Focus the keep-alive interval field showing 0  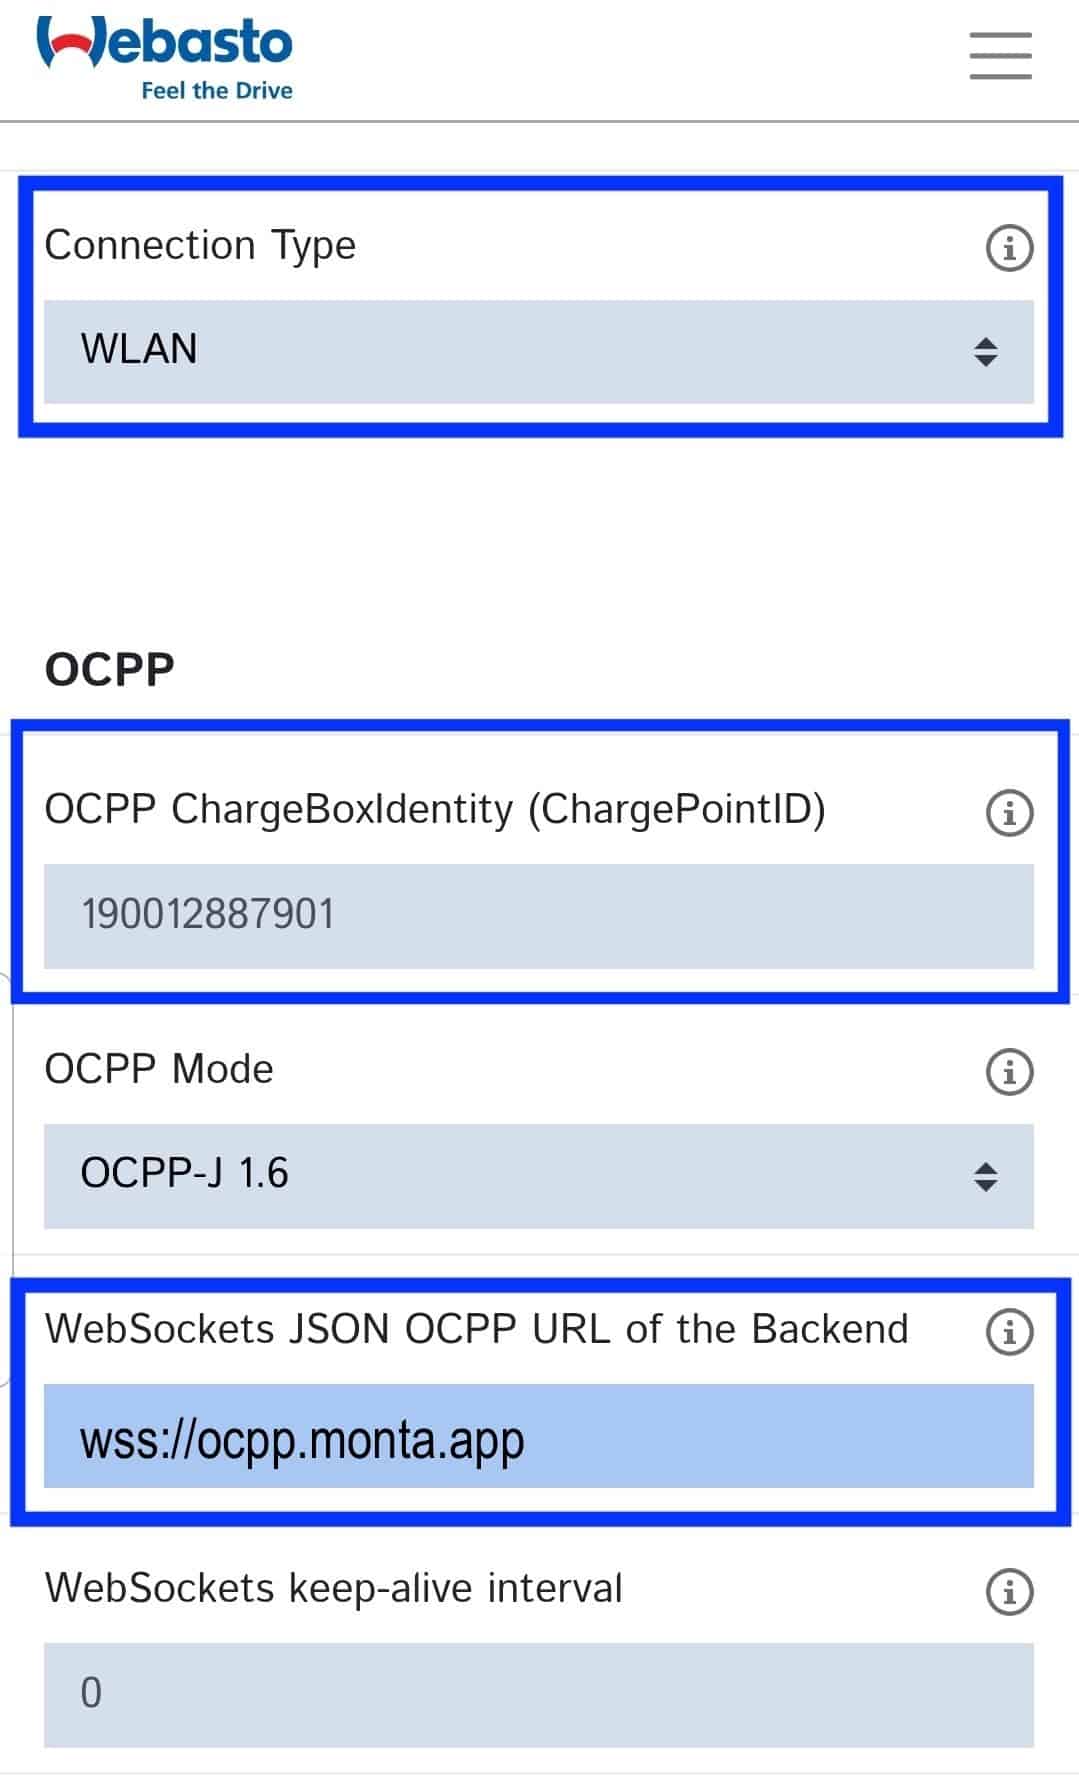(538, 1694)
